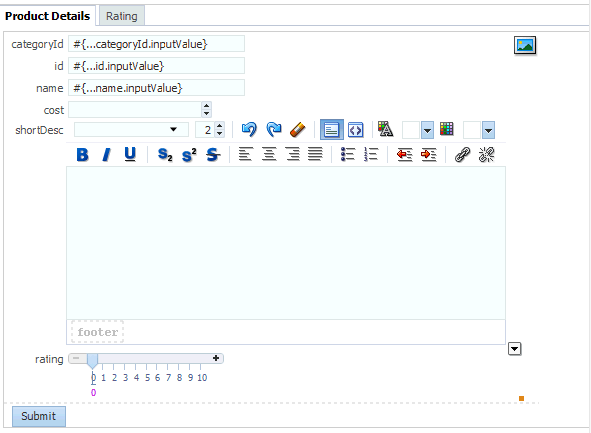This screenshot has width=591, height=433.
Task: Center align text
Action: (x=269, y=154)
